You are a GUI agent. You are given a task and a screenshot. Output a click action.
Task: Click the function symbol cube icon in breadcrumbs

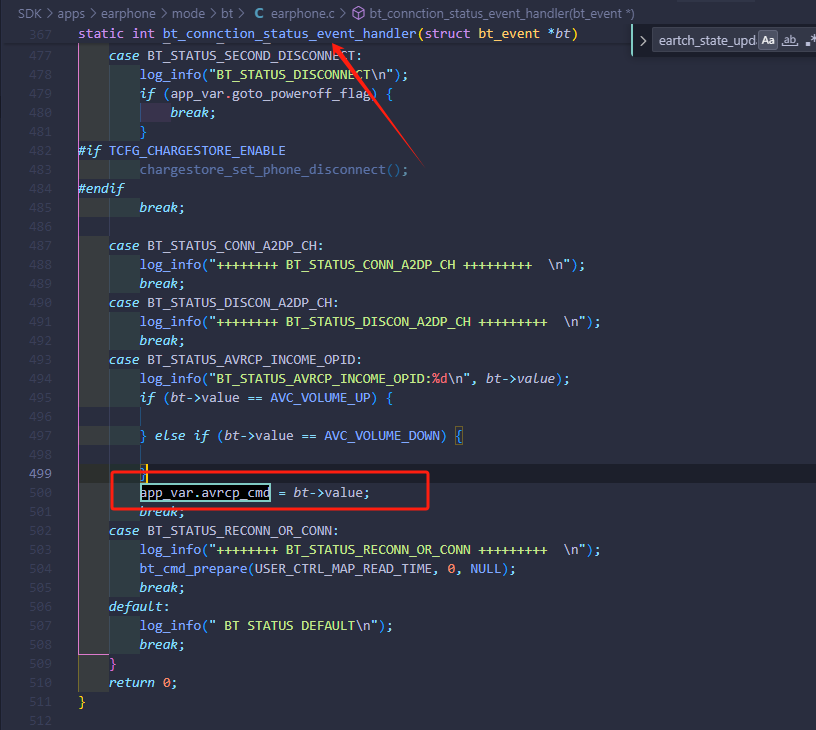(x=359, y=14)
